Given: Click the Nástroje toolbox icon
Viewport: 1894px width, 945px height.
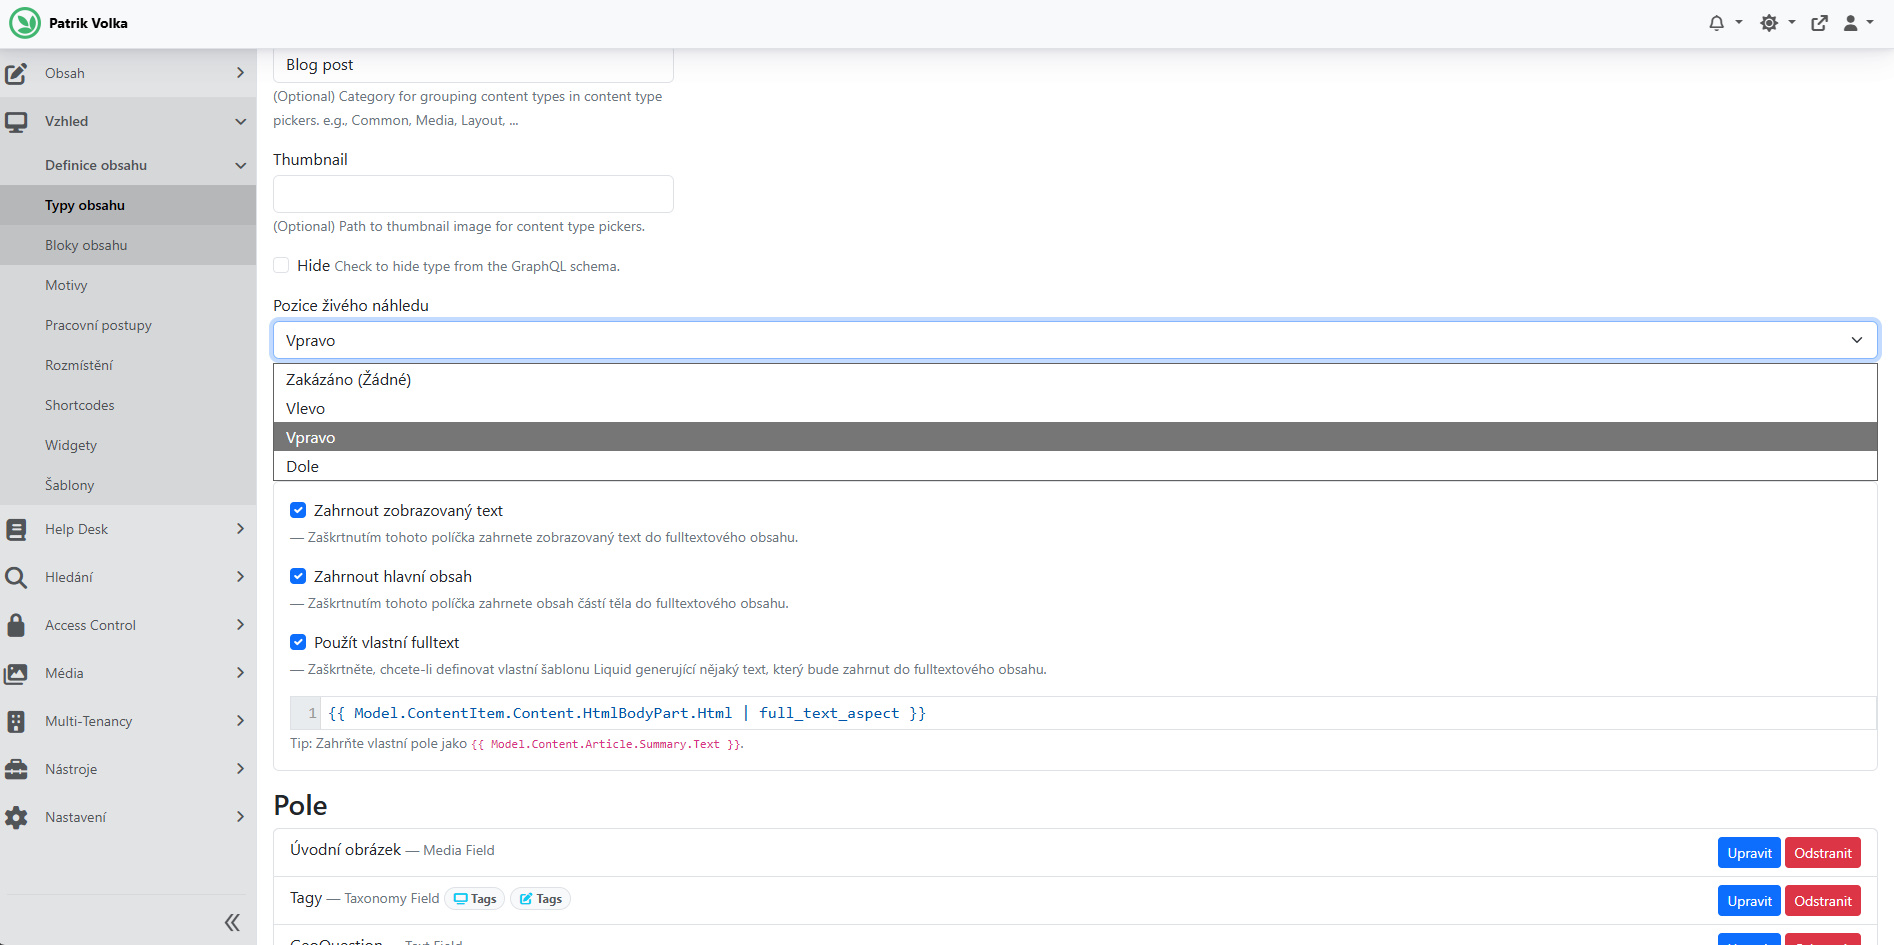Looking at the screenshot, I should coord(16,769).
